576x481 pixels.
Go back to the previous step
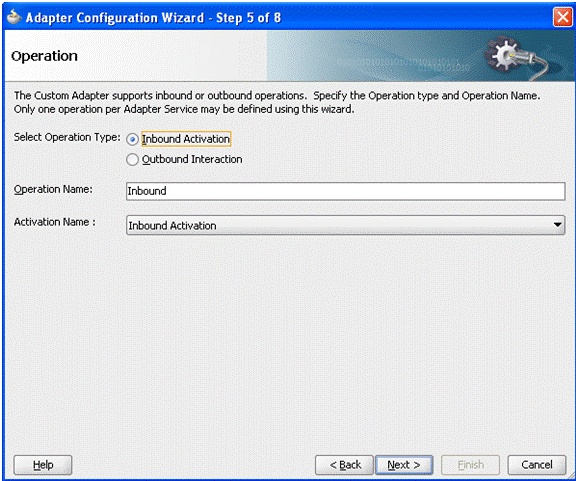click(344, 465)
